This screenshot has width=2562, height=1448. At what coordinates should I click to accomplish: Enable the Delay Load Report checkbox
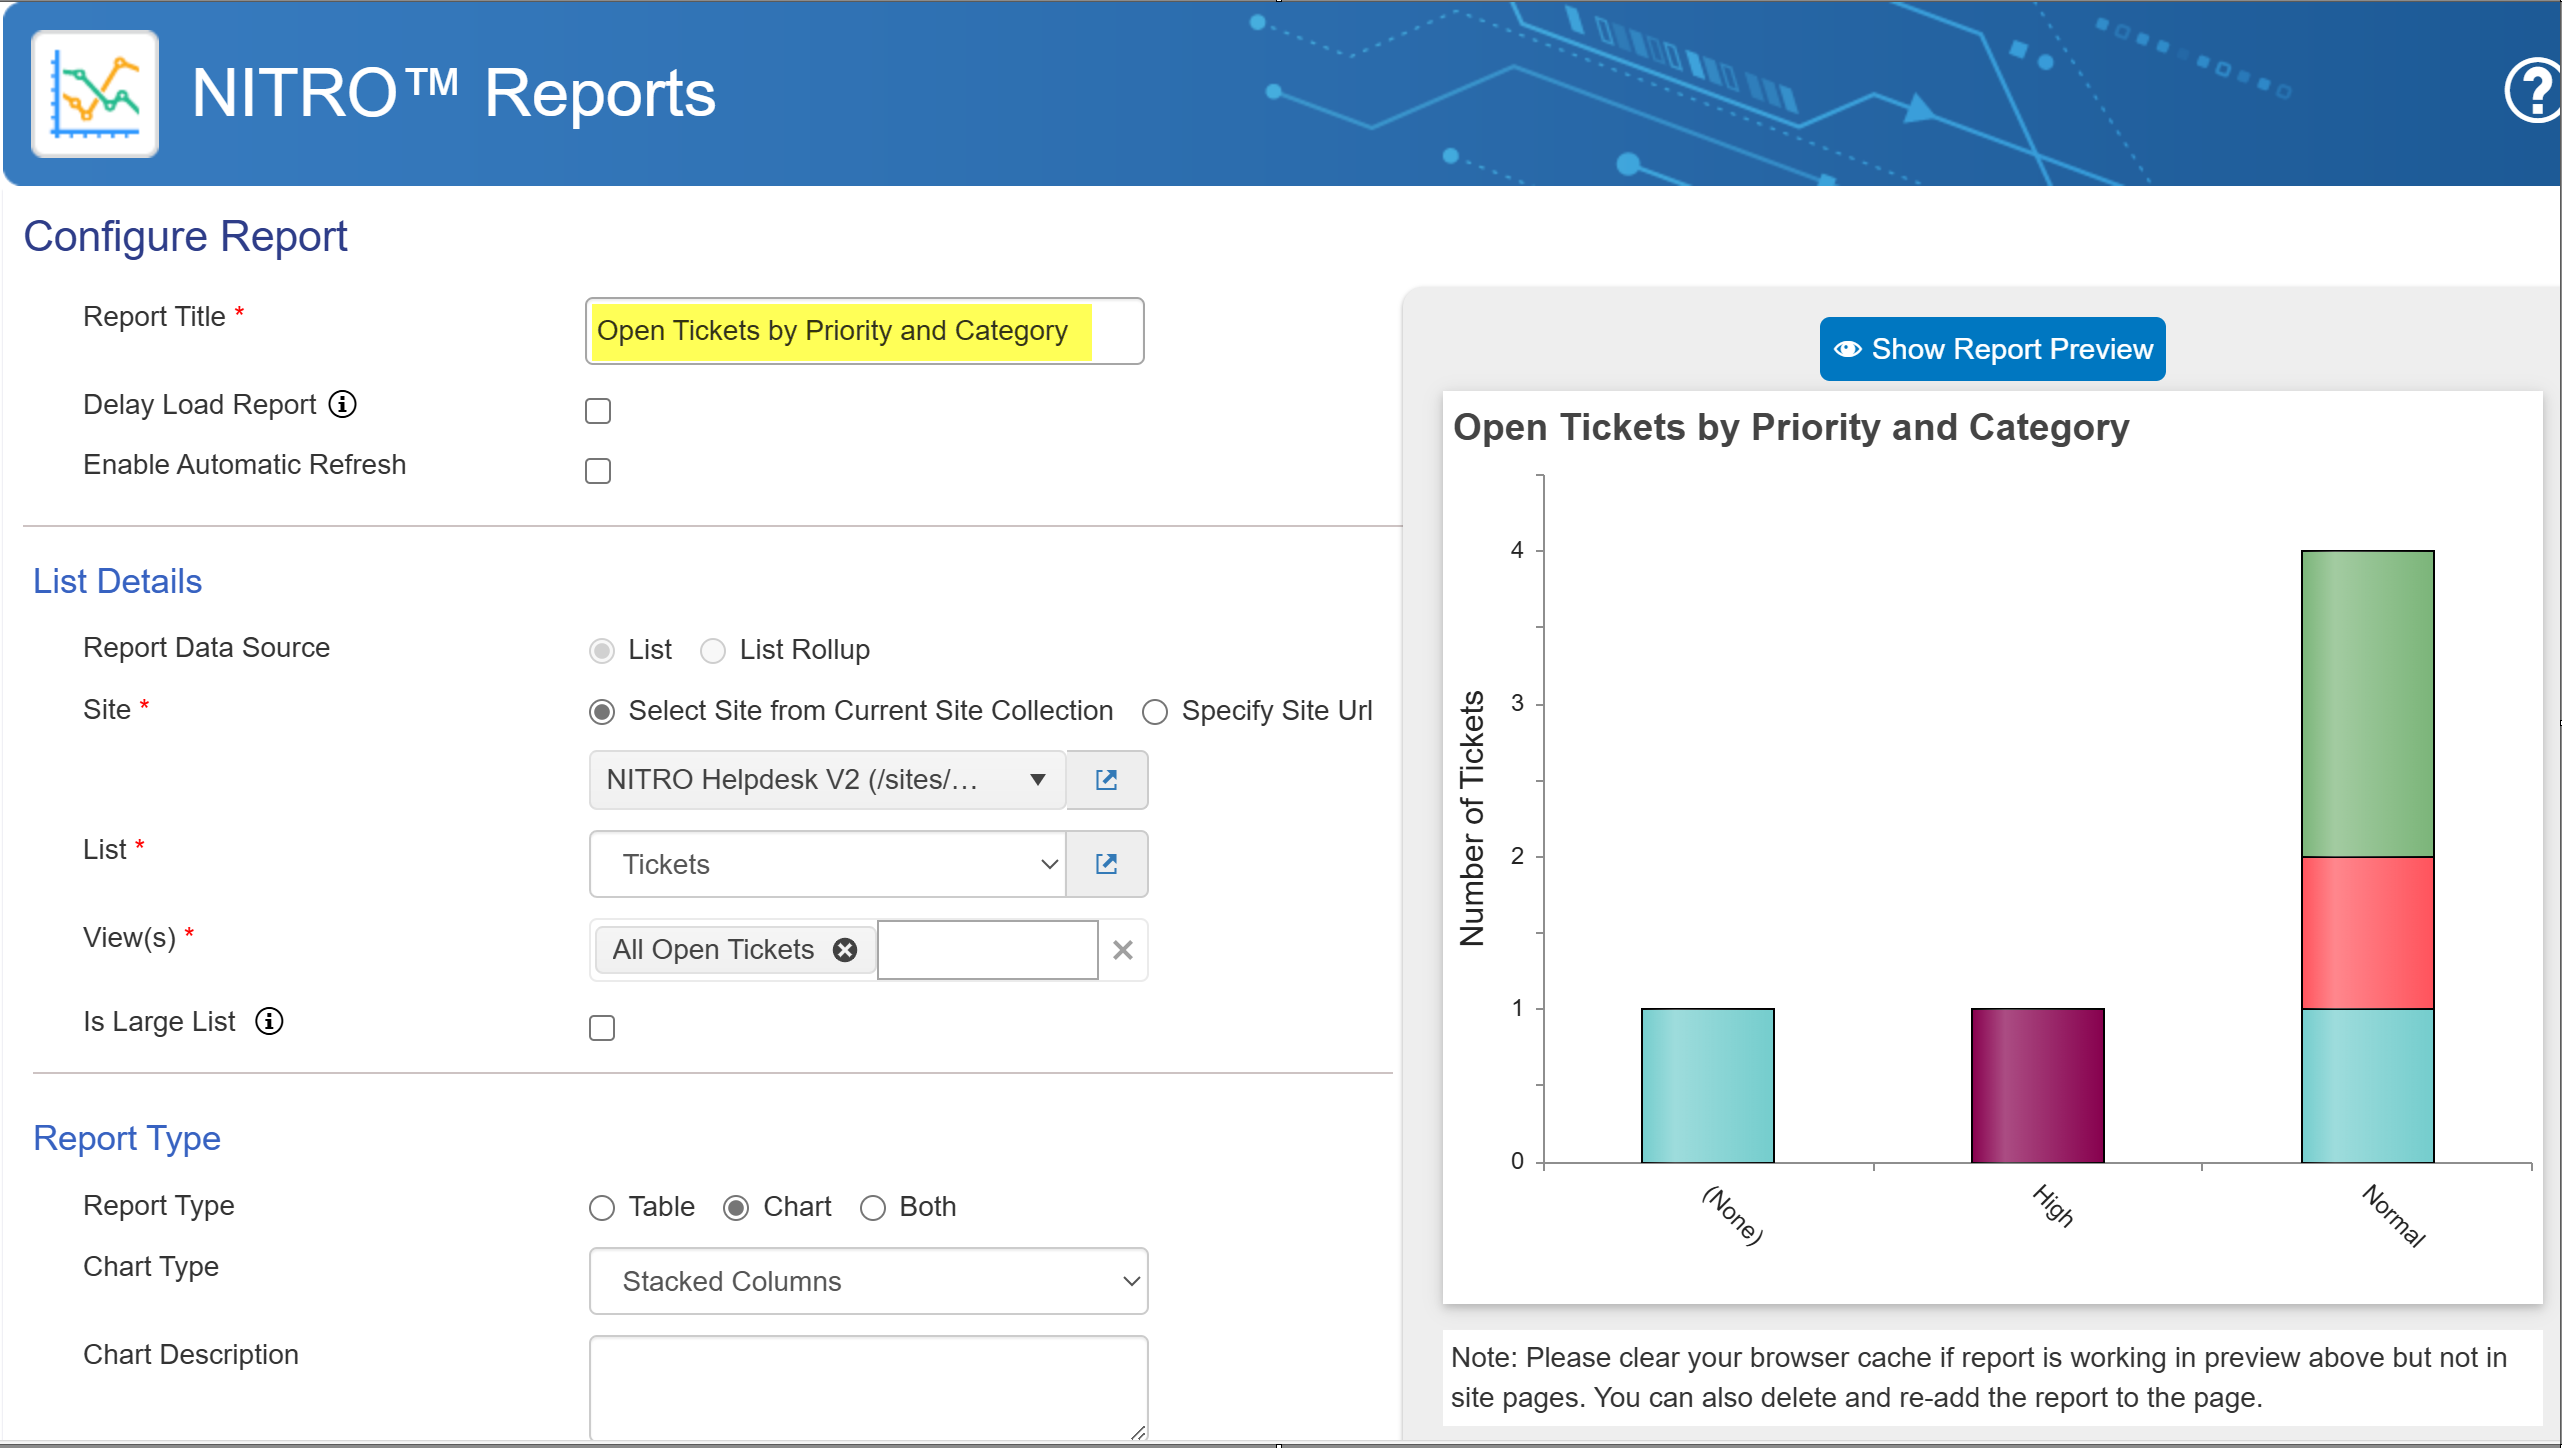(597, 410)
